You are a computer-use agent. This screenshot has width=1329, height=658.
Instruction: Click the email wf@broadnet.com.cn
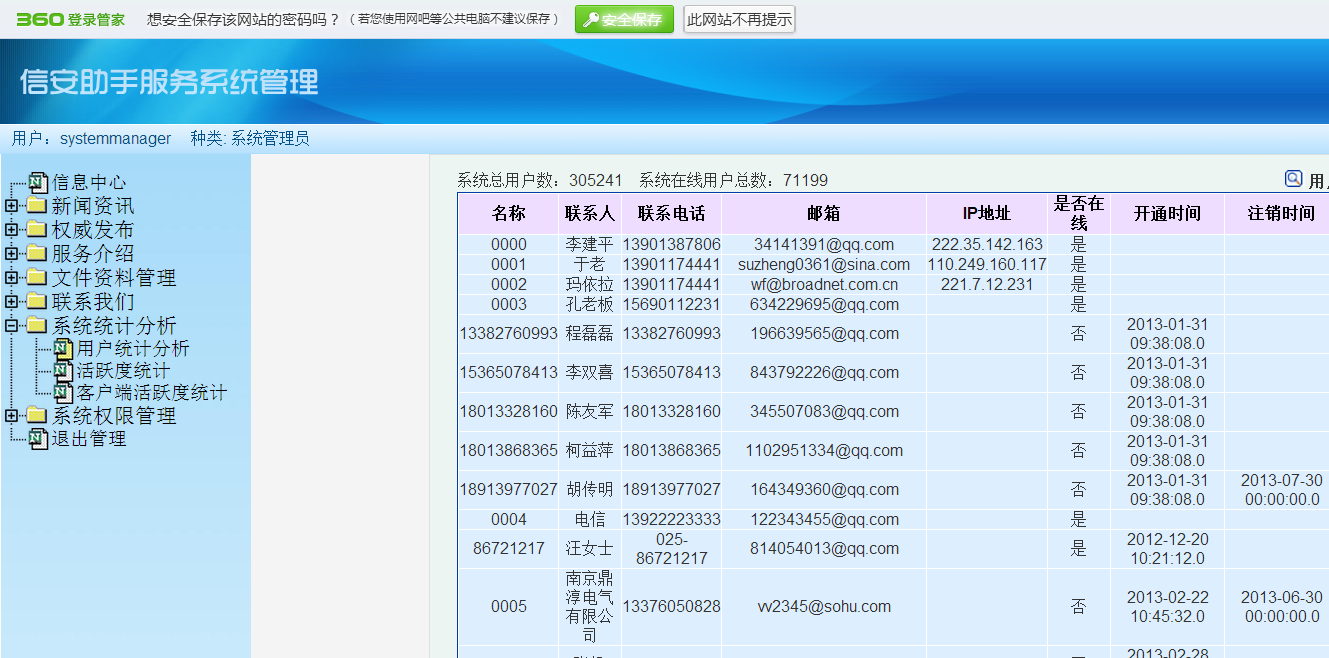click(x=824, y=285)
